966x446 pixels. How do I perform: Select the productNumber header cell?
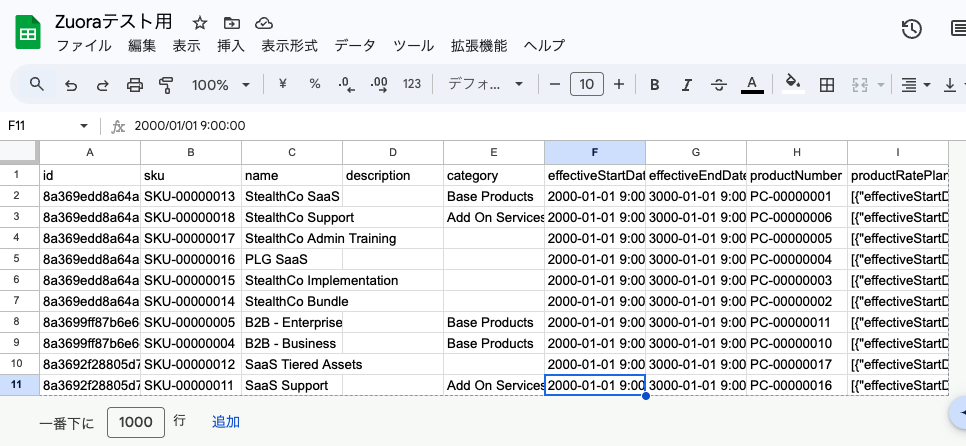pyautogui.click(x=797, y=176)
